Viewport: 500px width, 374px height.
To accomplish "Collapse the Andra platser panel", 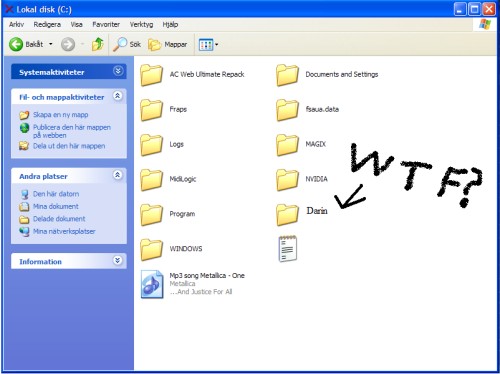I will [118, 175].
